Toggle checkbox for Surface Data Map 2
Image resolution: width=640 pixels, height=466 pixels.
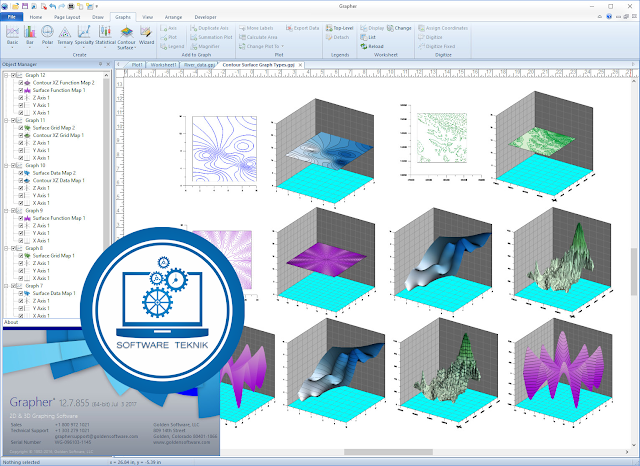20,173
